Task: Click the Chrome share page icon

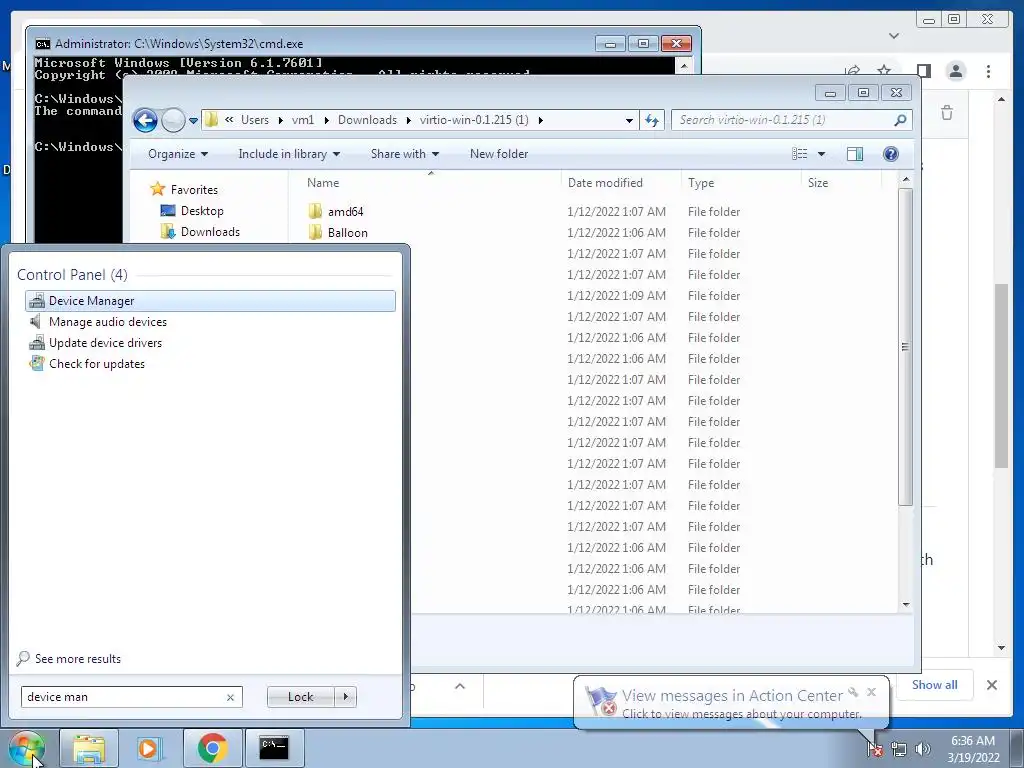Action: pos(852,70)
